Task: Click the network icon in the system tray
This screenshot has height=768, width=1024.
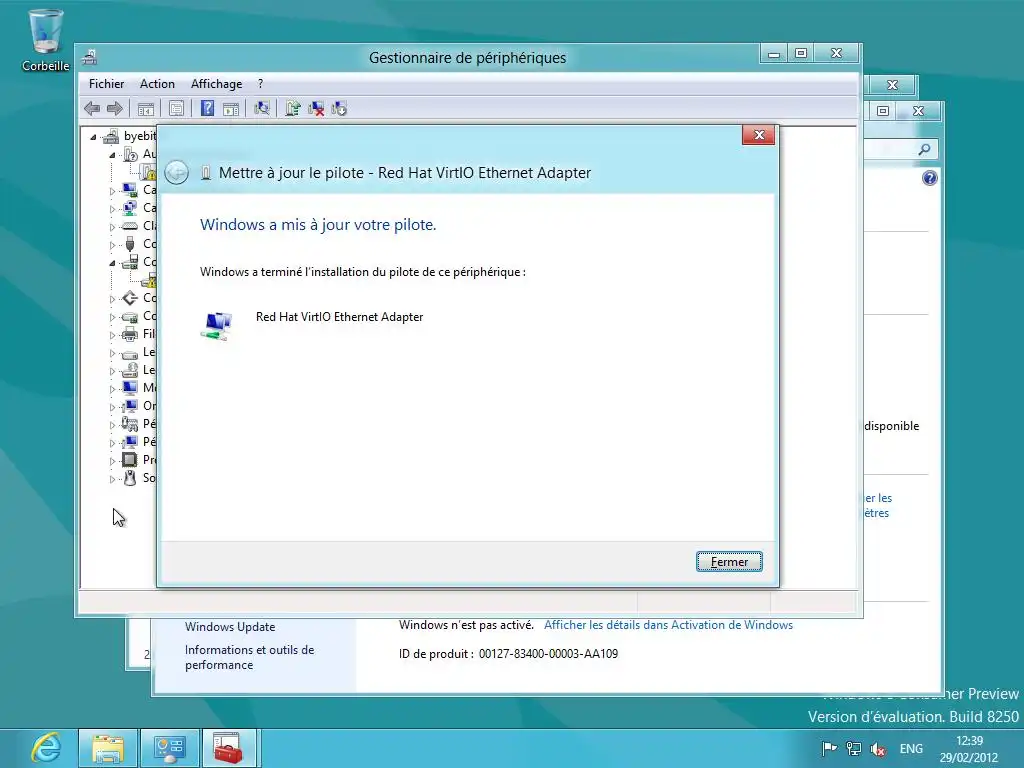Action: click(853, 749)
